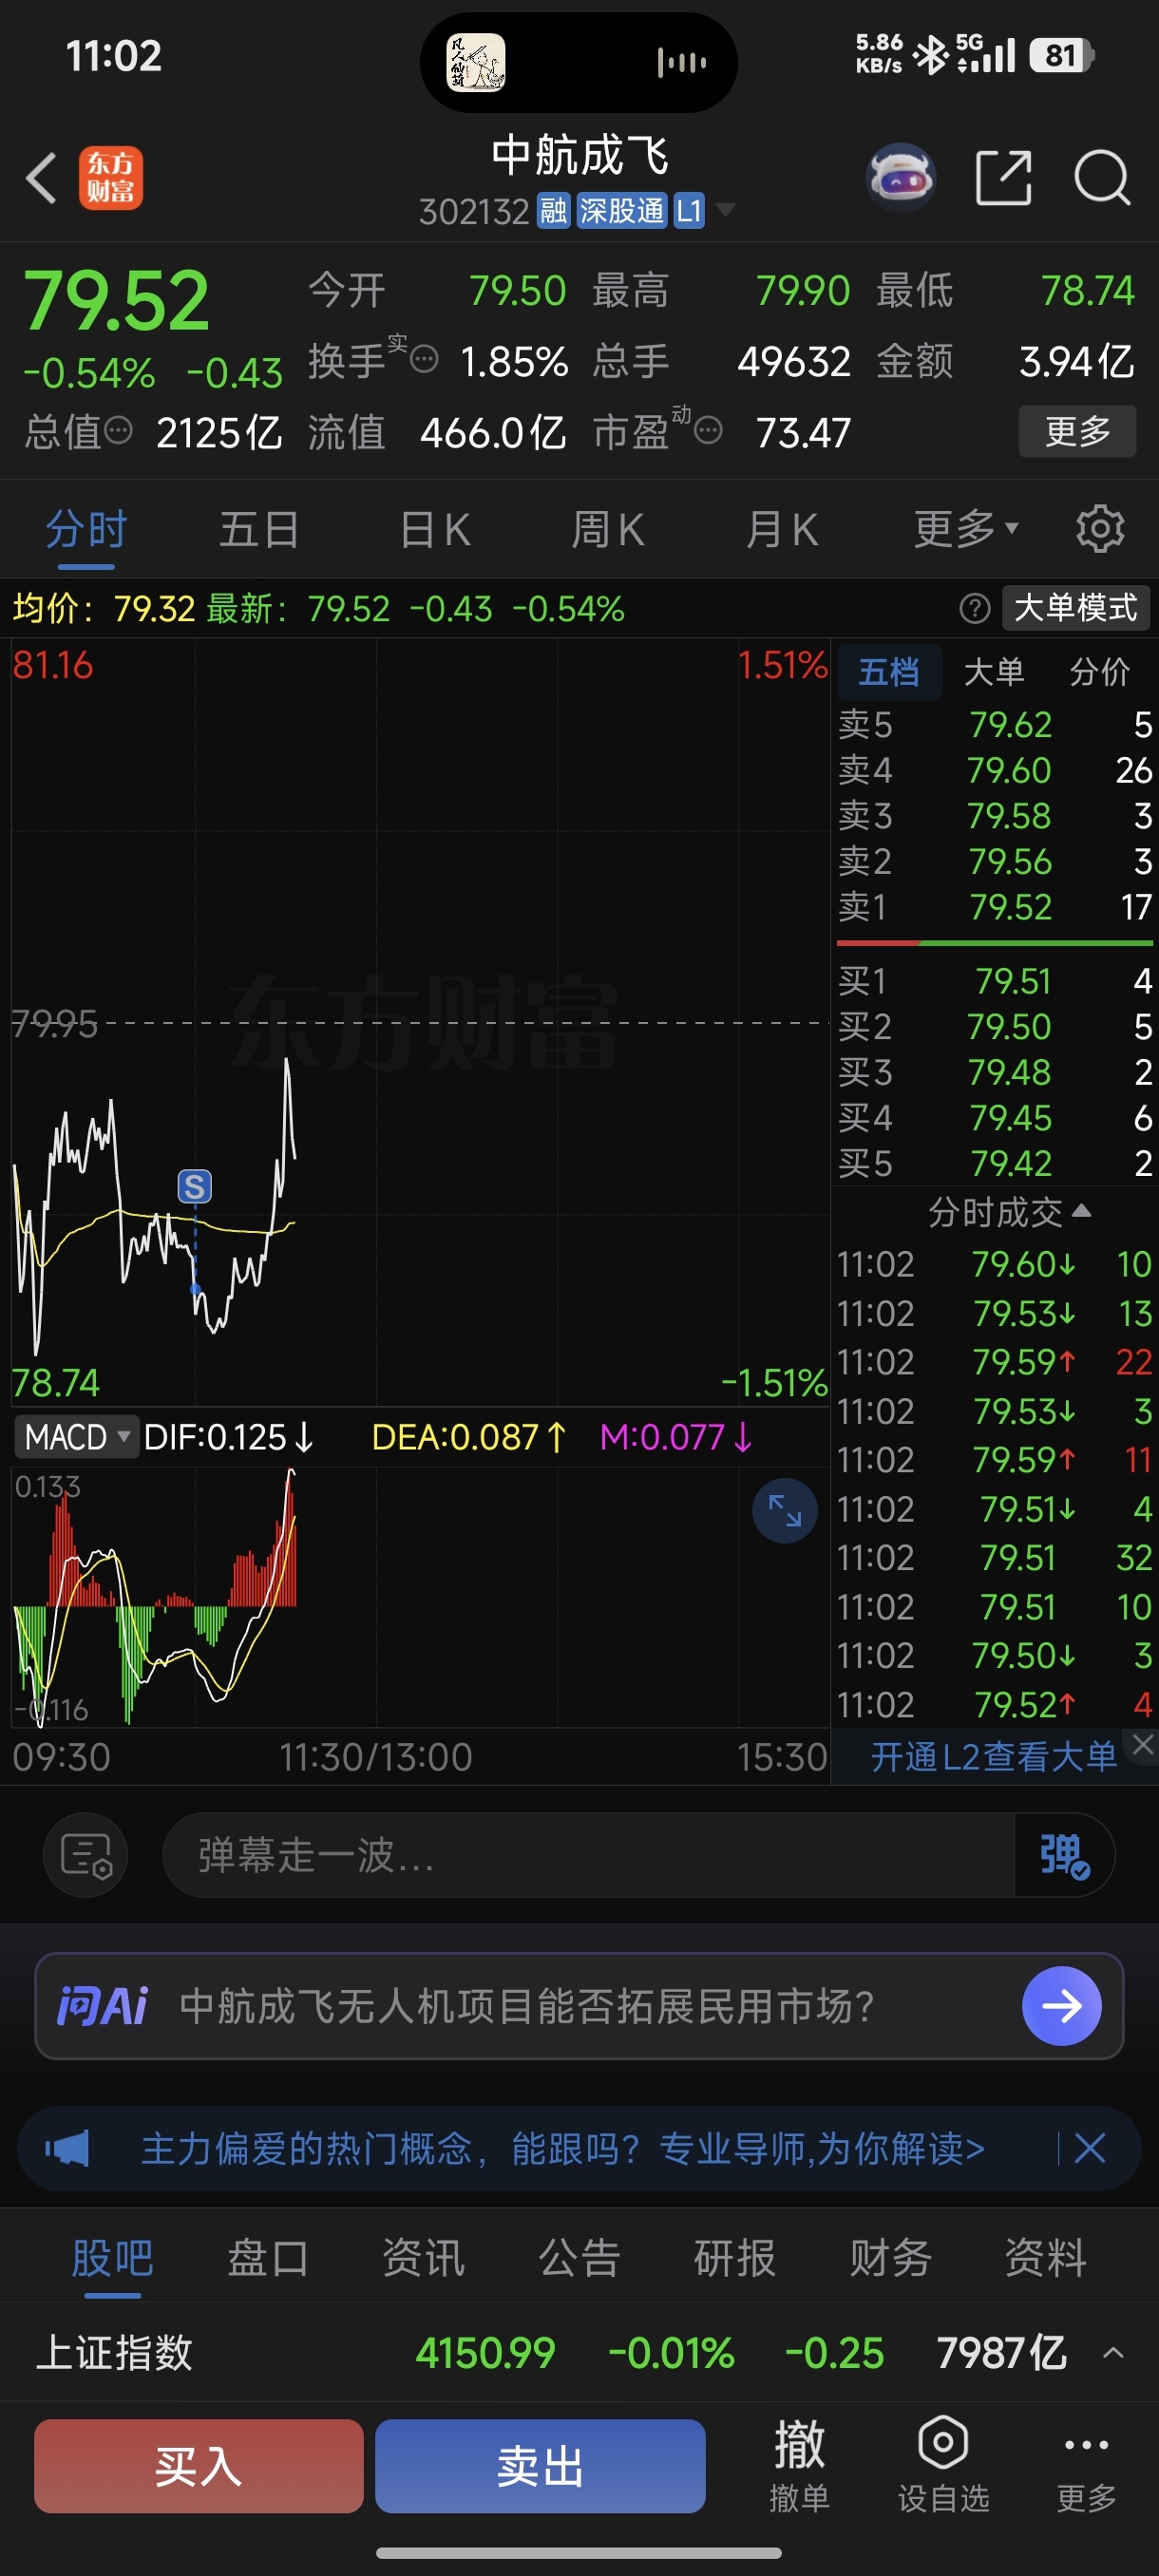
Task: Tap the 设自选 watchlist icon
Action: [943, 2465]
